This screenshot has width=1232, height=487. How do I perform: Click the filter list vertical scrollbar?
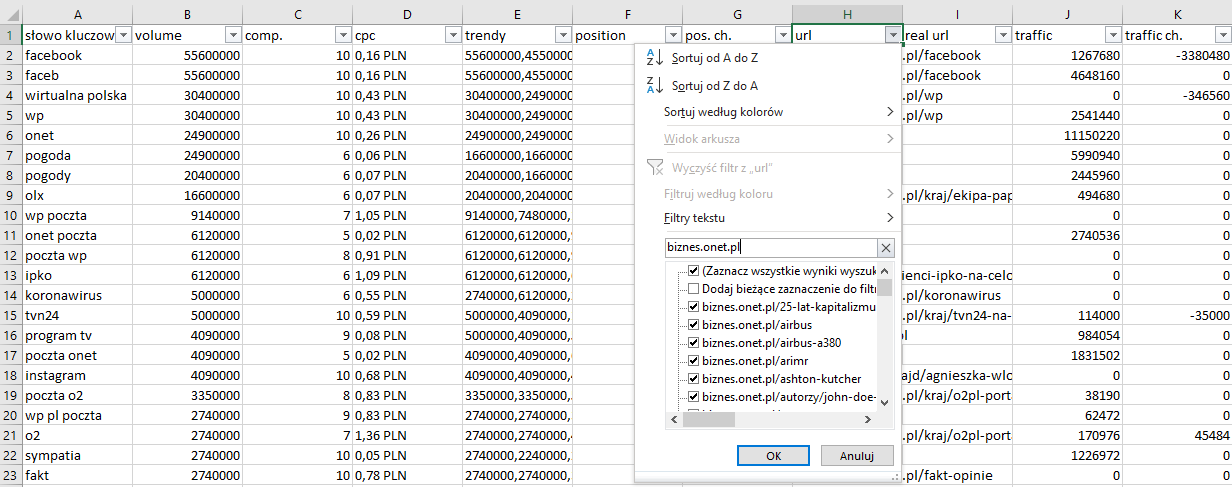click(885, 336)
